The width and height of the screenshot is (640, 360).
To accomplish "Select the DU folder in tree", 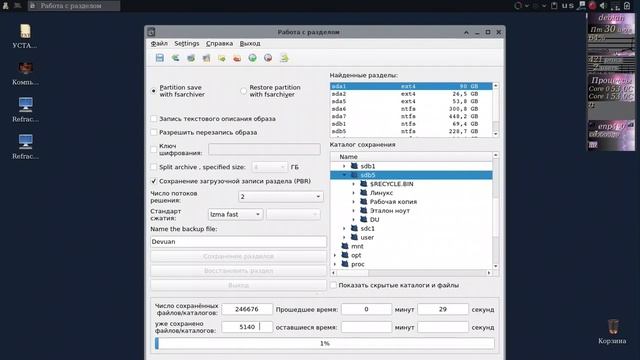I will click(374, 220).
